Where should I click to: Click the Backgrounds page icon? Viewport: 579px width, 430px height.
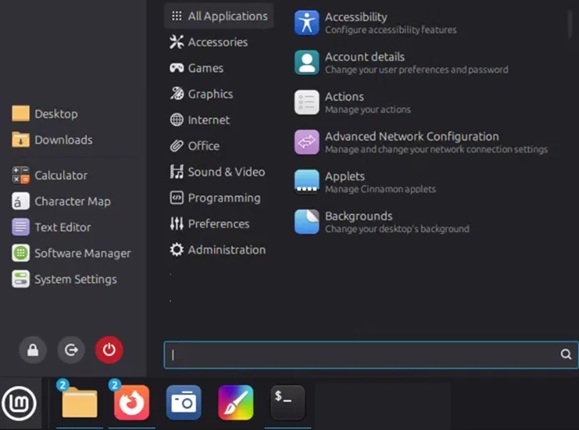click(306, 222)
